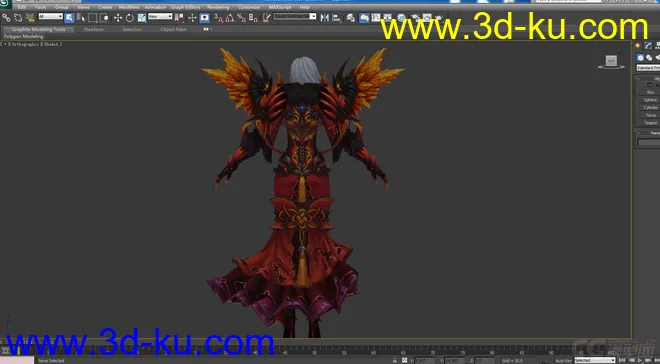Viewport: 660px width, 364px height.
Task: Activate the Select and Rotate tool
Action: click(130, 18)
